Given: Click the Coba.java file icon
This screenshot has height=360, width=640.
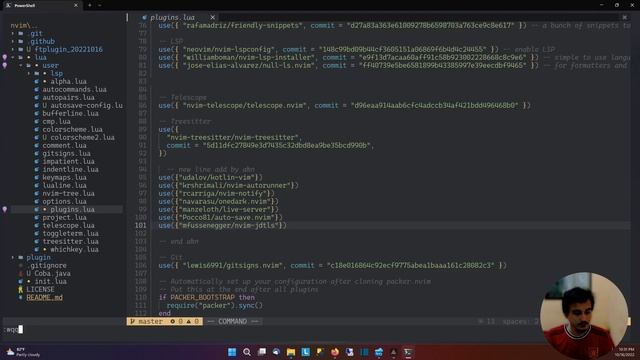Looking at the screenshot, I should tap(21, 273).
